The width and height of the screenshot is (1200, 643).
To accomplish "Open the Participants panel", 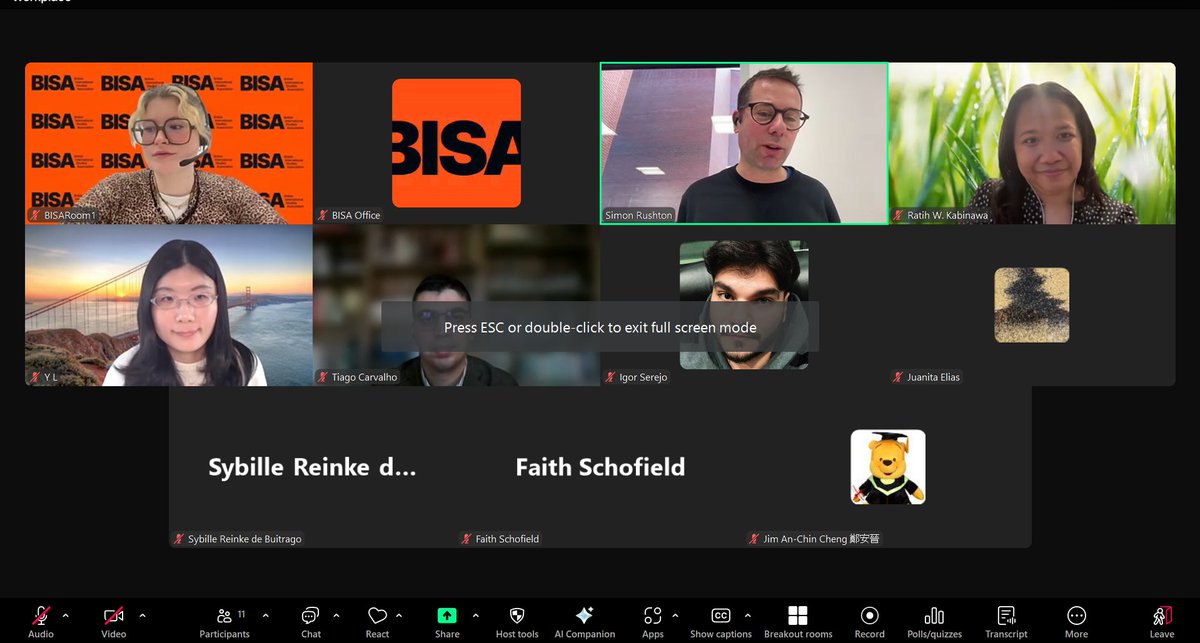I will point(224,620).
